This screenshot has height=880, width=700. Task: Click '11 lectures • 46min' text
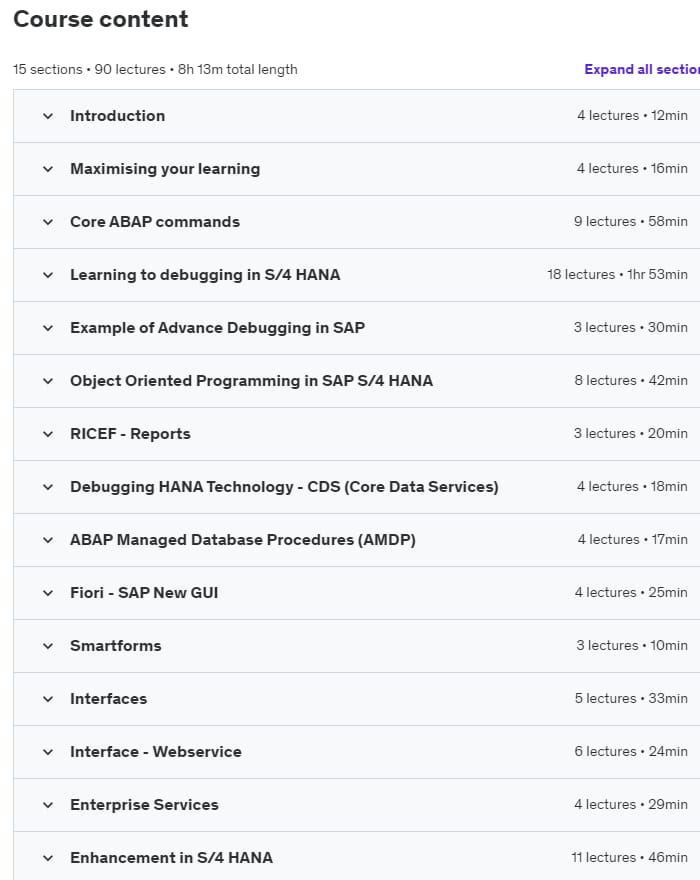[x=629, y=858]
